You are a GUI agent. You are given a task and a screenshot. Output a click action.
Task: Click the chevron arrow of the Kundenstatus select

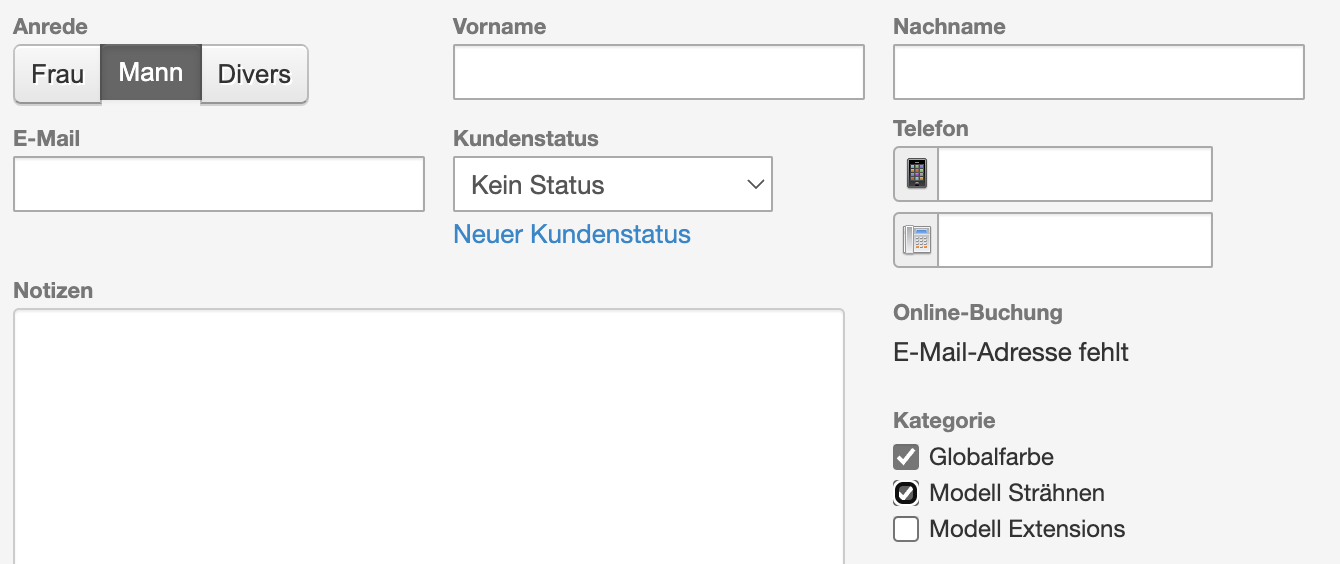point(755,184)
